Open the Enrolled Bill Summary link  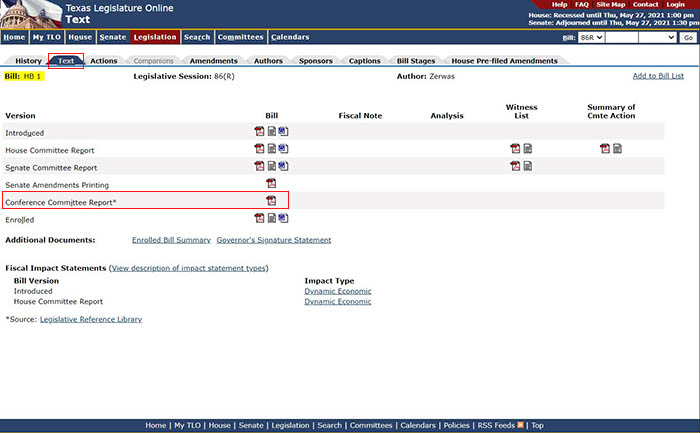click(x=171, y=240)
